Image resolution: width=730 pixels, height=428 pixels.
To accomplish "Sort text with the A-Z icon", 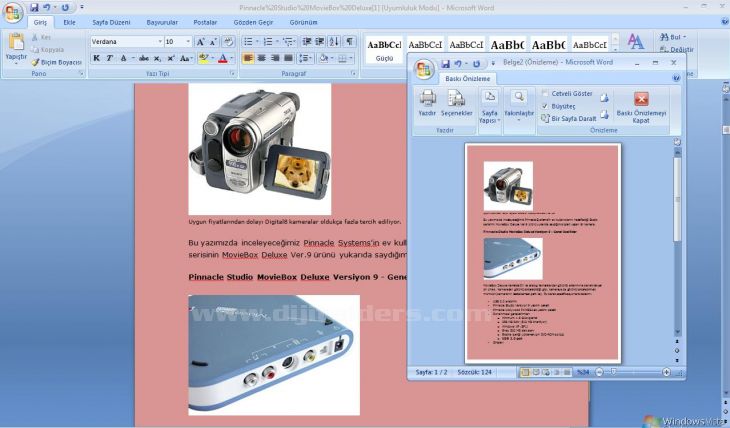I will click(334, 42).
